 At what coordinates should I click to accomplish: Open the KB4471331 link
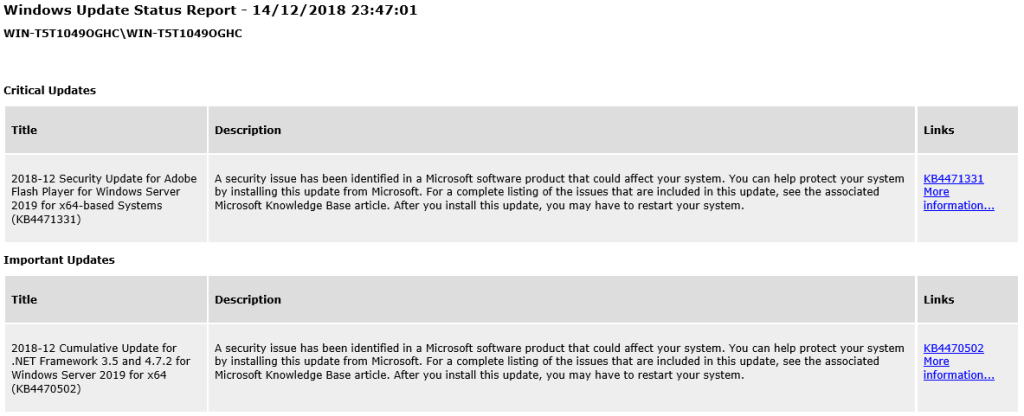953,178
